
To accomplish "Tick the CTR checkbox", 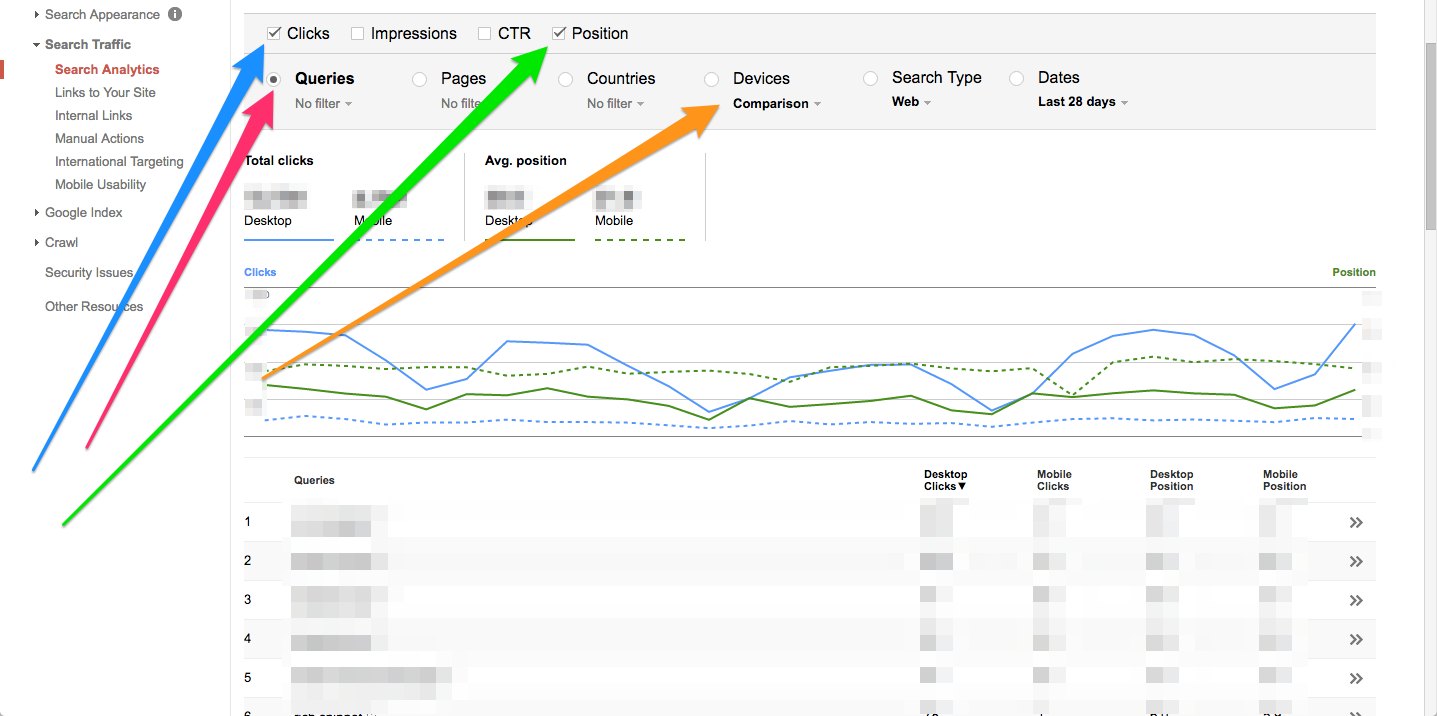I will (485, 34).
